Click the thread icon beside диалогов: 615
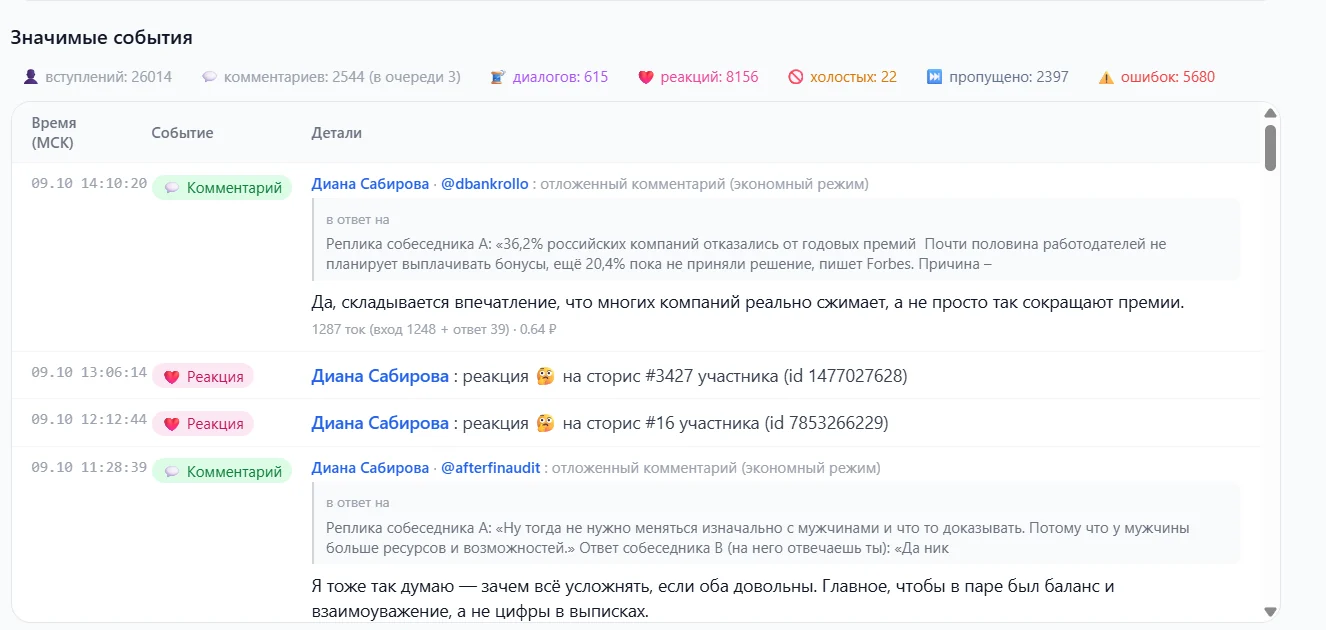Viewport: 1326px width, 630px height. [498, 77]
